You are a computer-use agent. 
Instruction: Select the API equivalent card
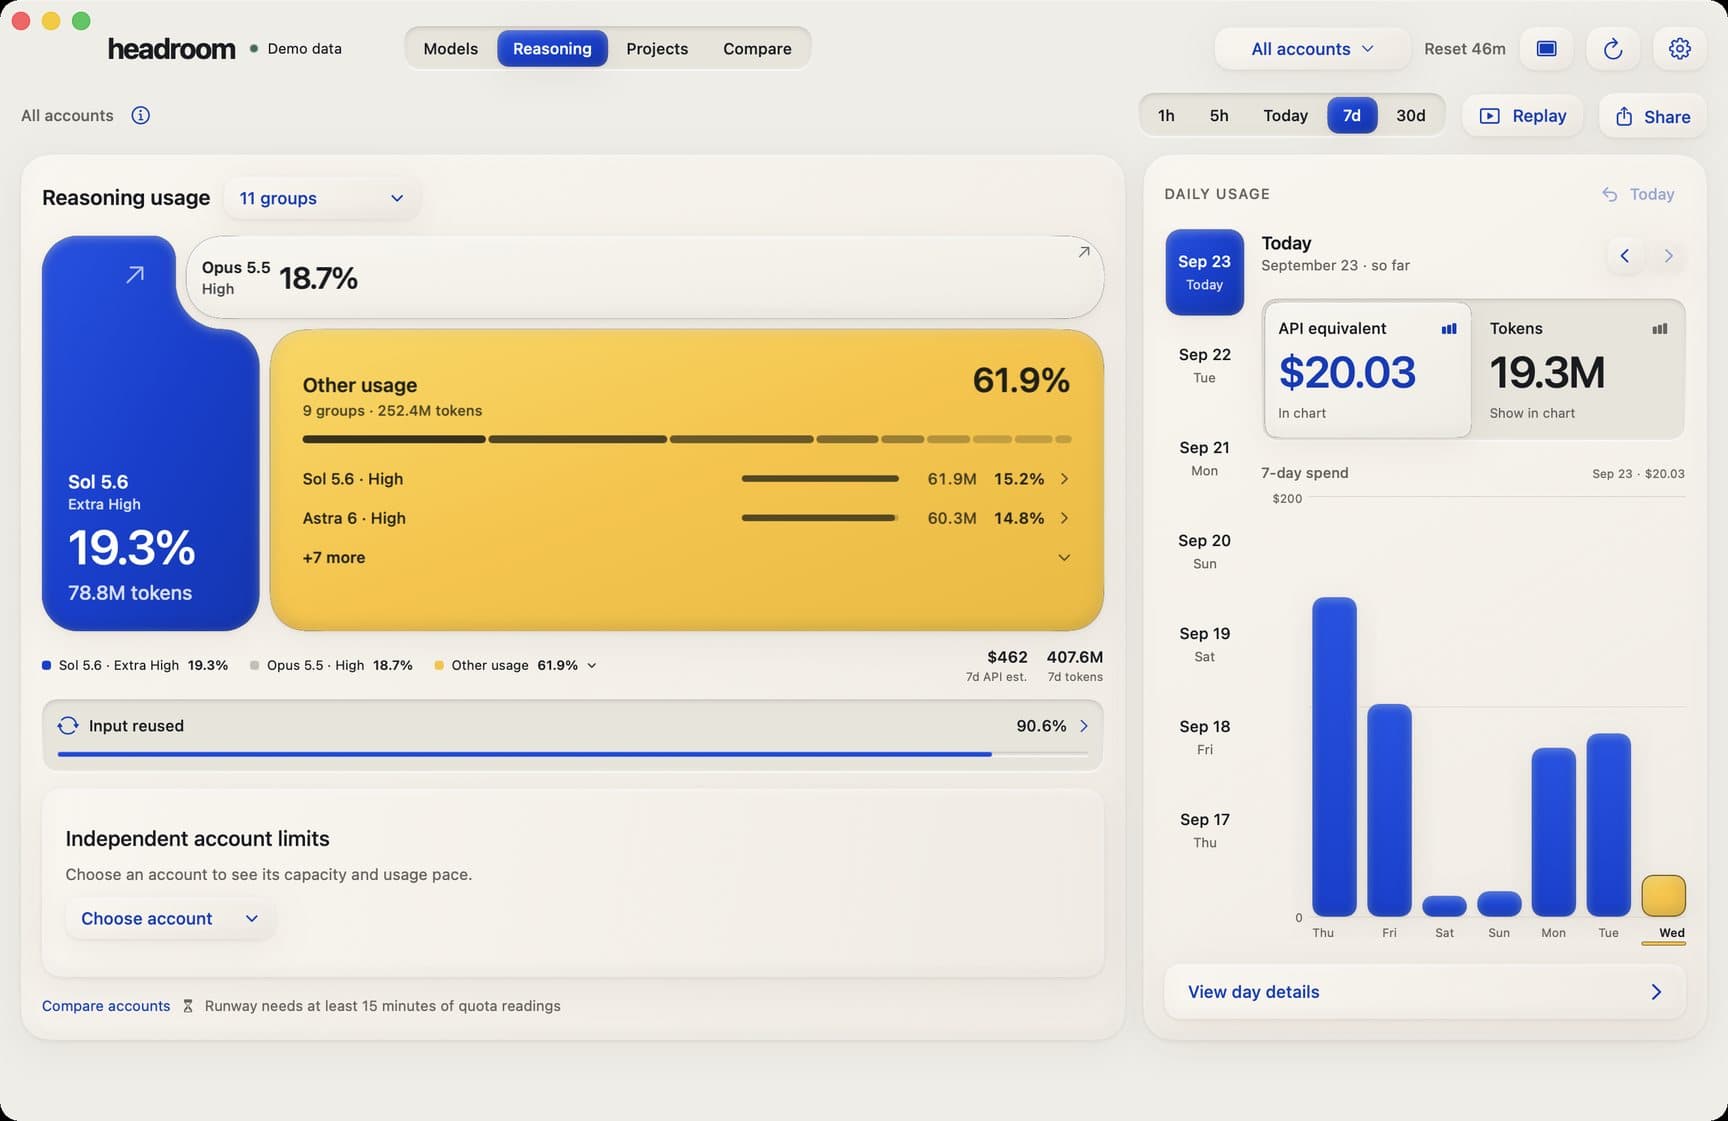click(1367, 369)
